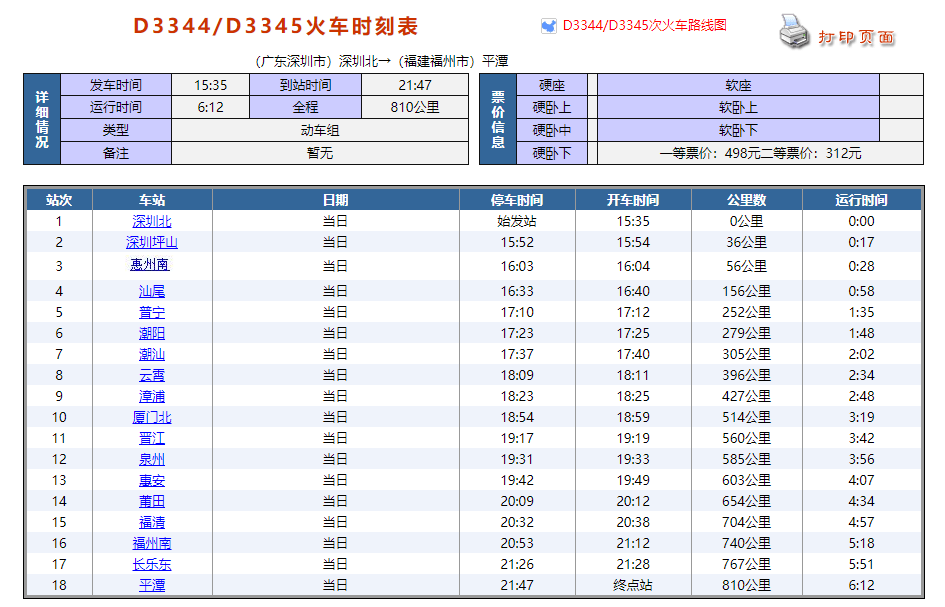945x607 pixels.
Task: Open the 泉州 station link
Action: [152, 459]
